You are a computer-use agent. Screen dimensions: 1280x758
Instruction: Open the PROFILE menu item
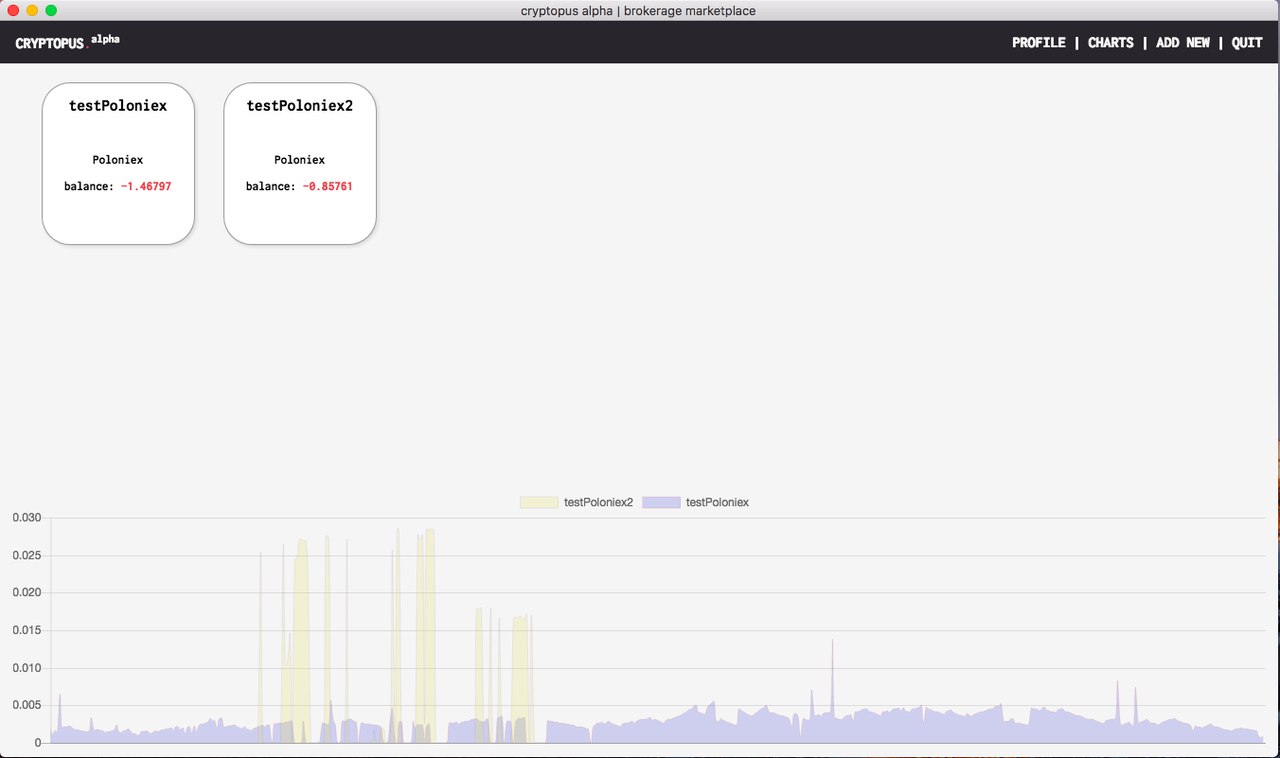pos(1038,43)
